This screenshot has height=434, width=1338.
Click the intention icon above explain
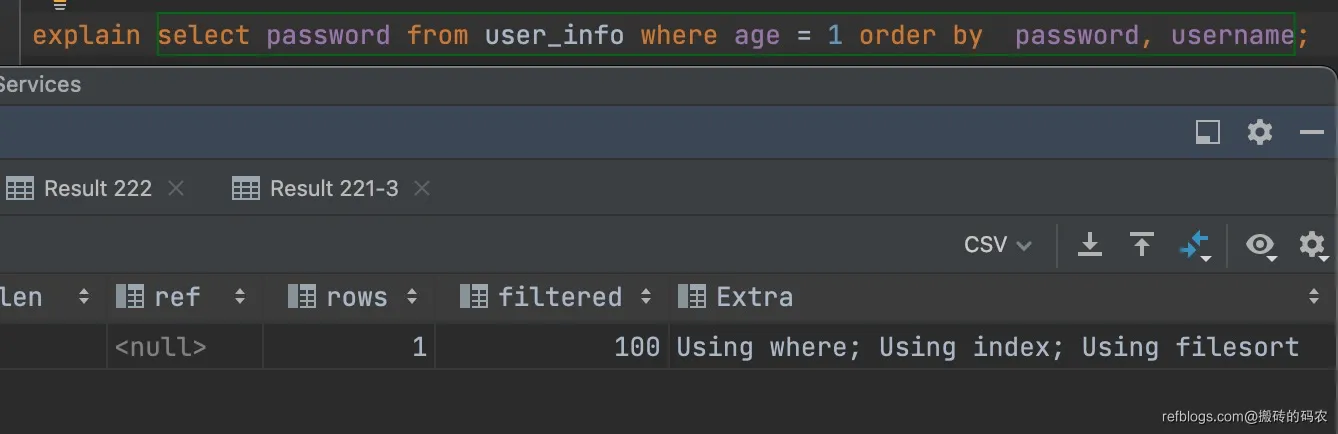[x=59, y=4]
